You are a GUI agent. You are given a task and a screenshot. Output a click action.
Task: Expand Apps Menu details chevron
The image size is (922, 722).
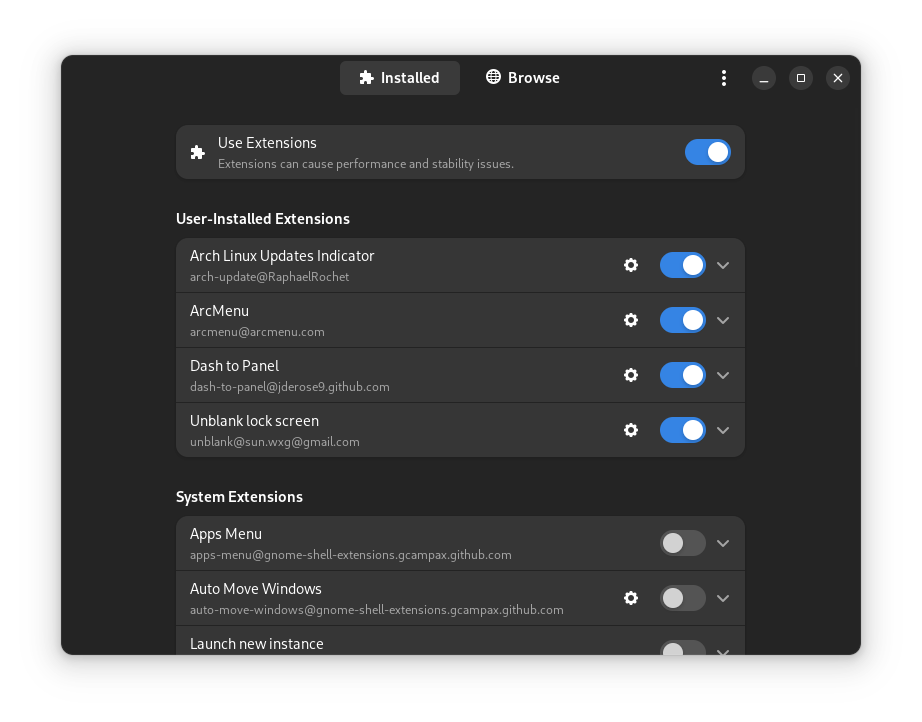tap(724, 543)
